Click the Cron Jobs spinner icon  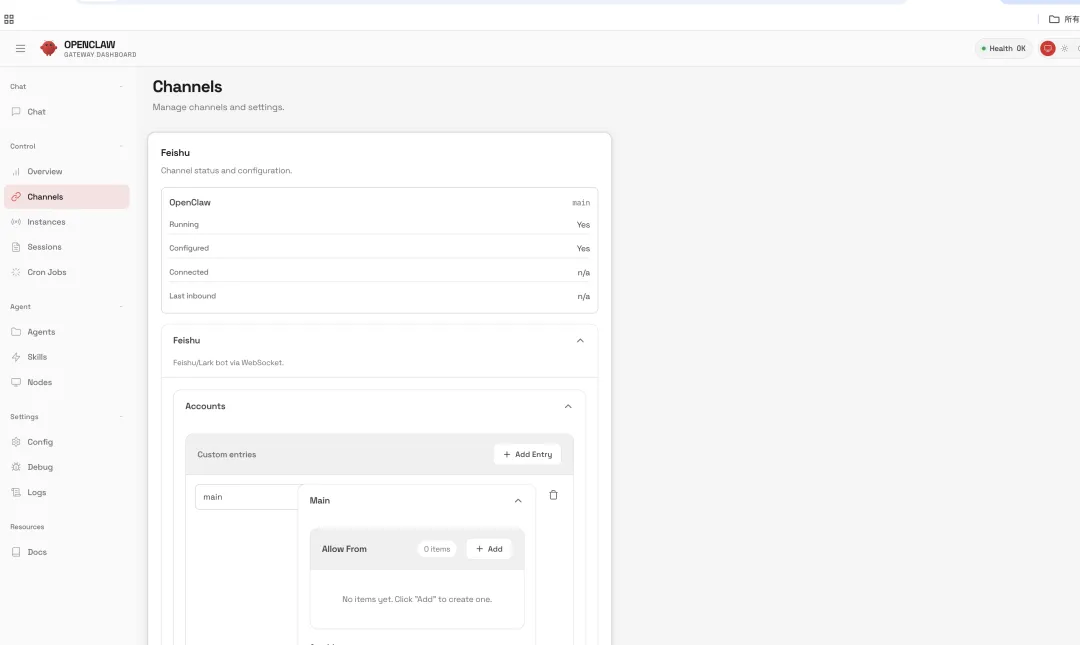16,272
